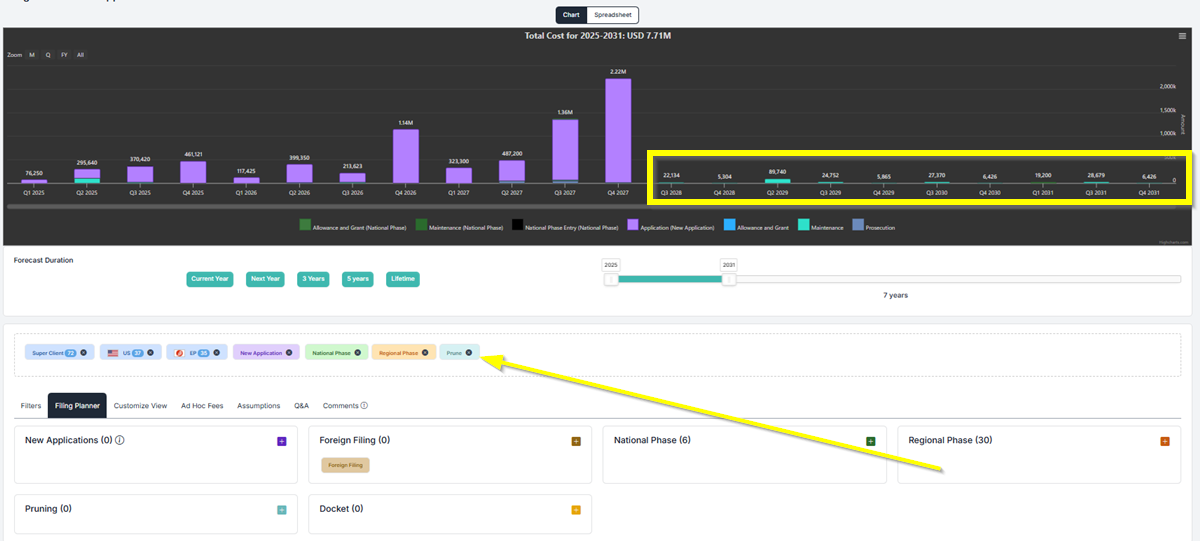Image resolution: width=1200 pixels, height=541 pixels.
Task: Click the Docket card plus icon
Action: point(576,510)
